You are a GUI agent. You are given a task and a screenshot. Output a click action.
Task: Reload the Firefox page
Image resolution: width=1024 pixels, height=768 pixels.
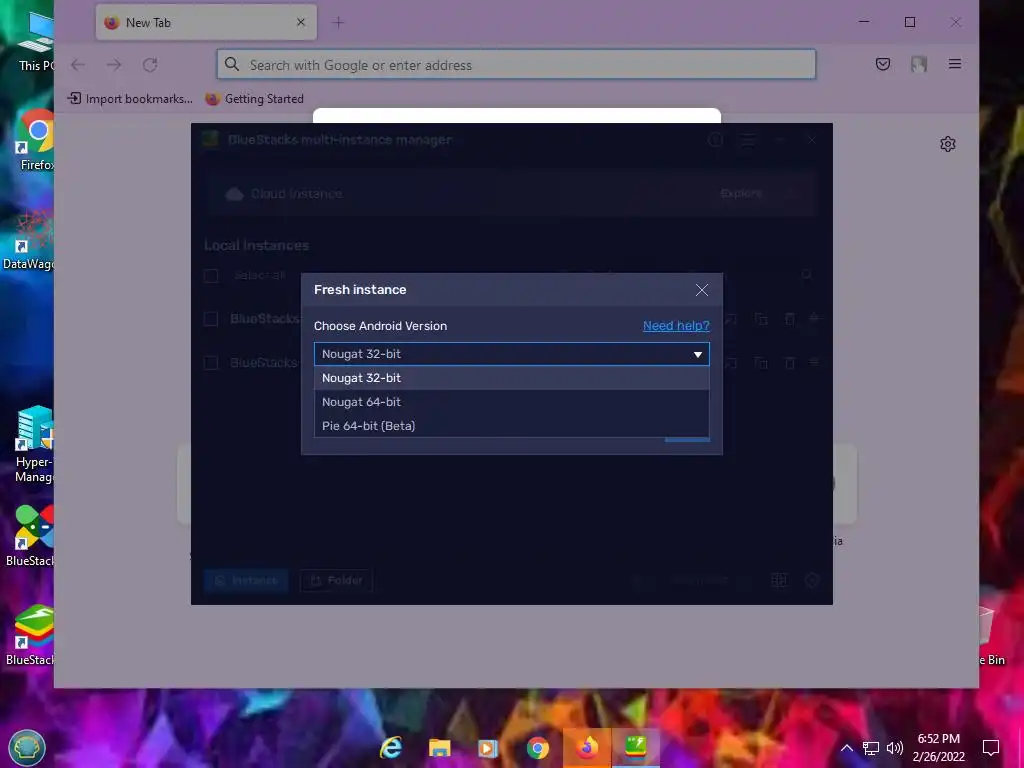point(150,65)
